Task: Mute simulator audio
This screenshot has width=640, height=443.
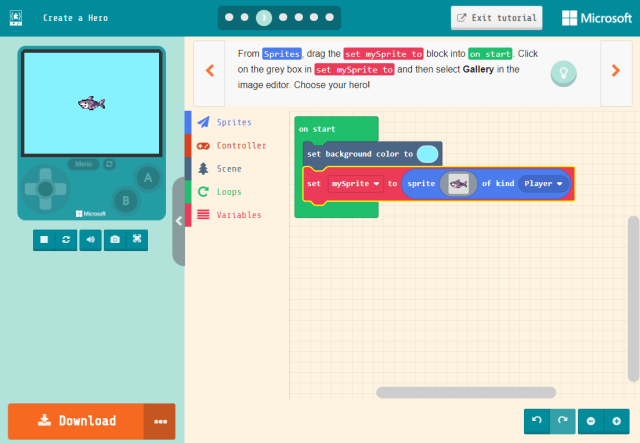Action: point(91,240)
